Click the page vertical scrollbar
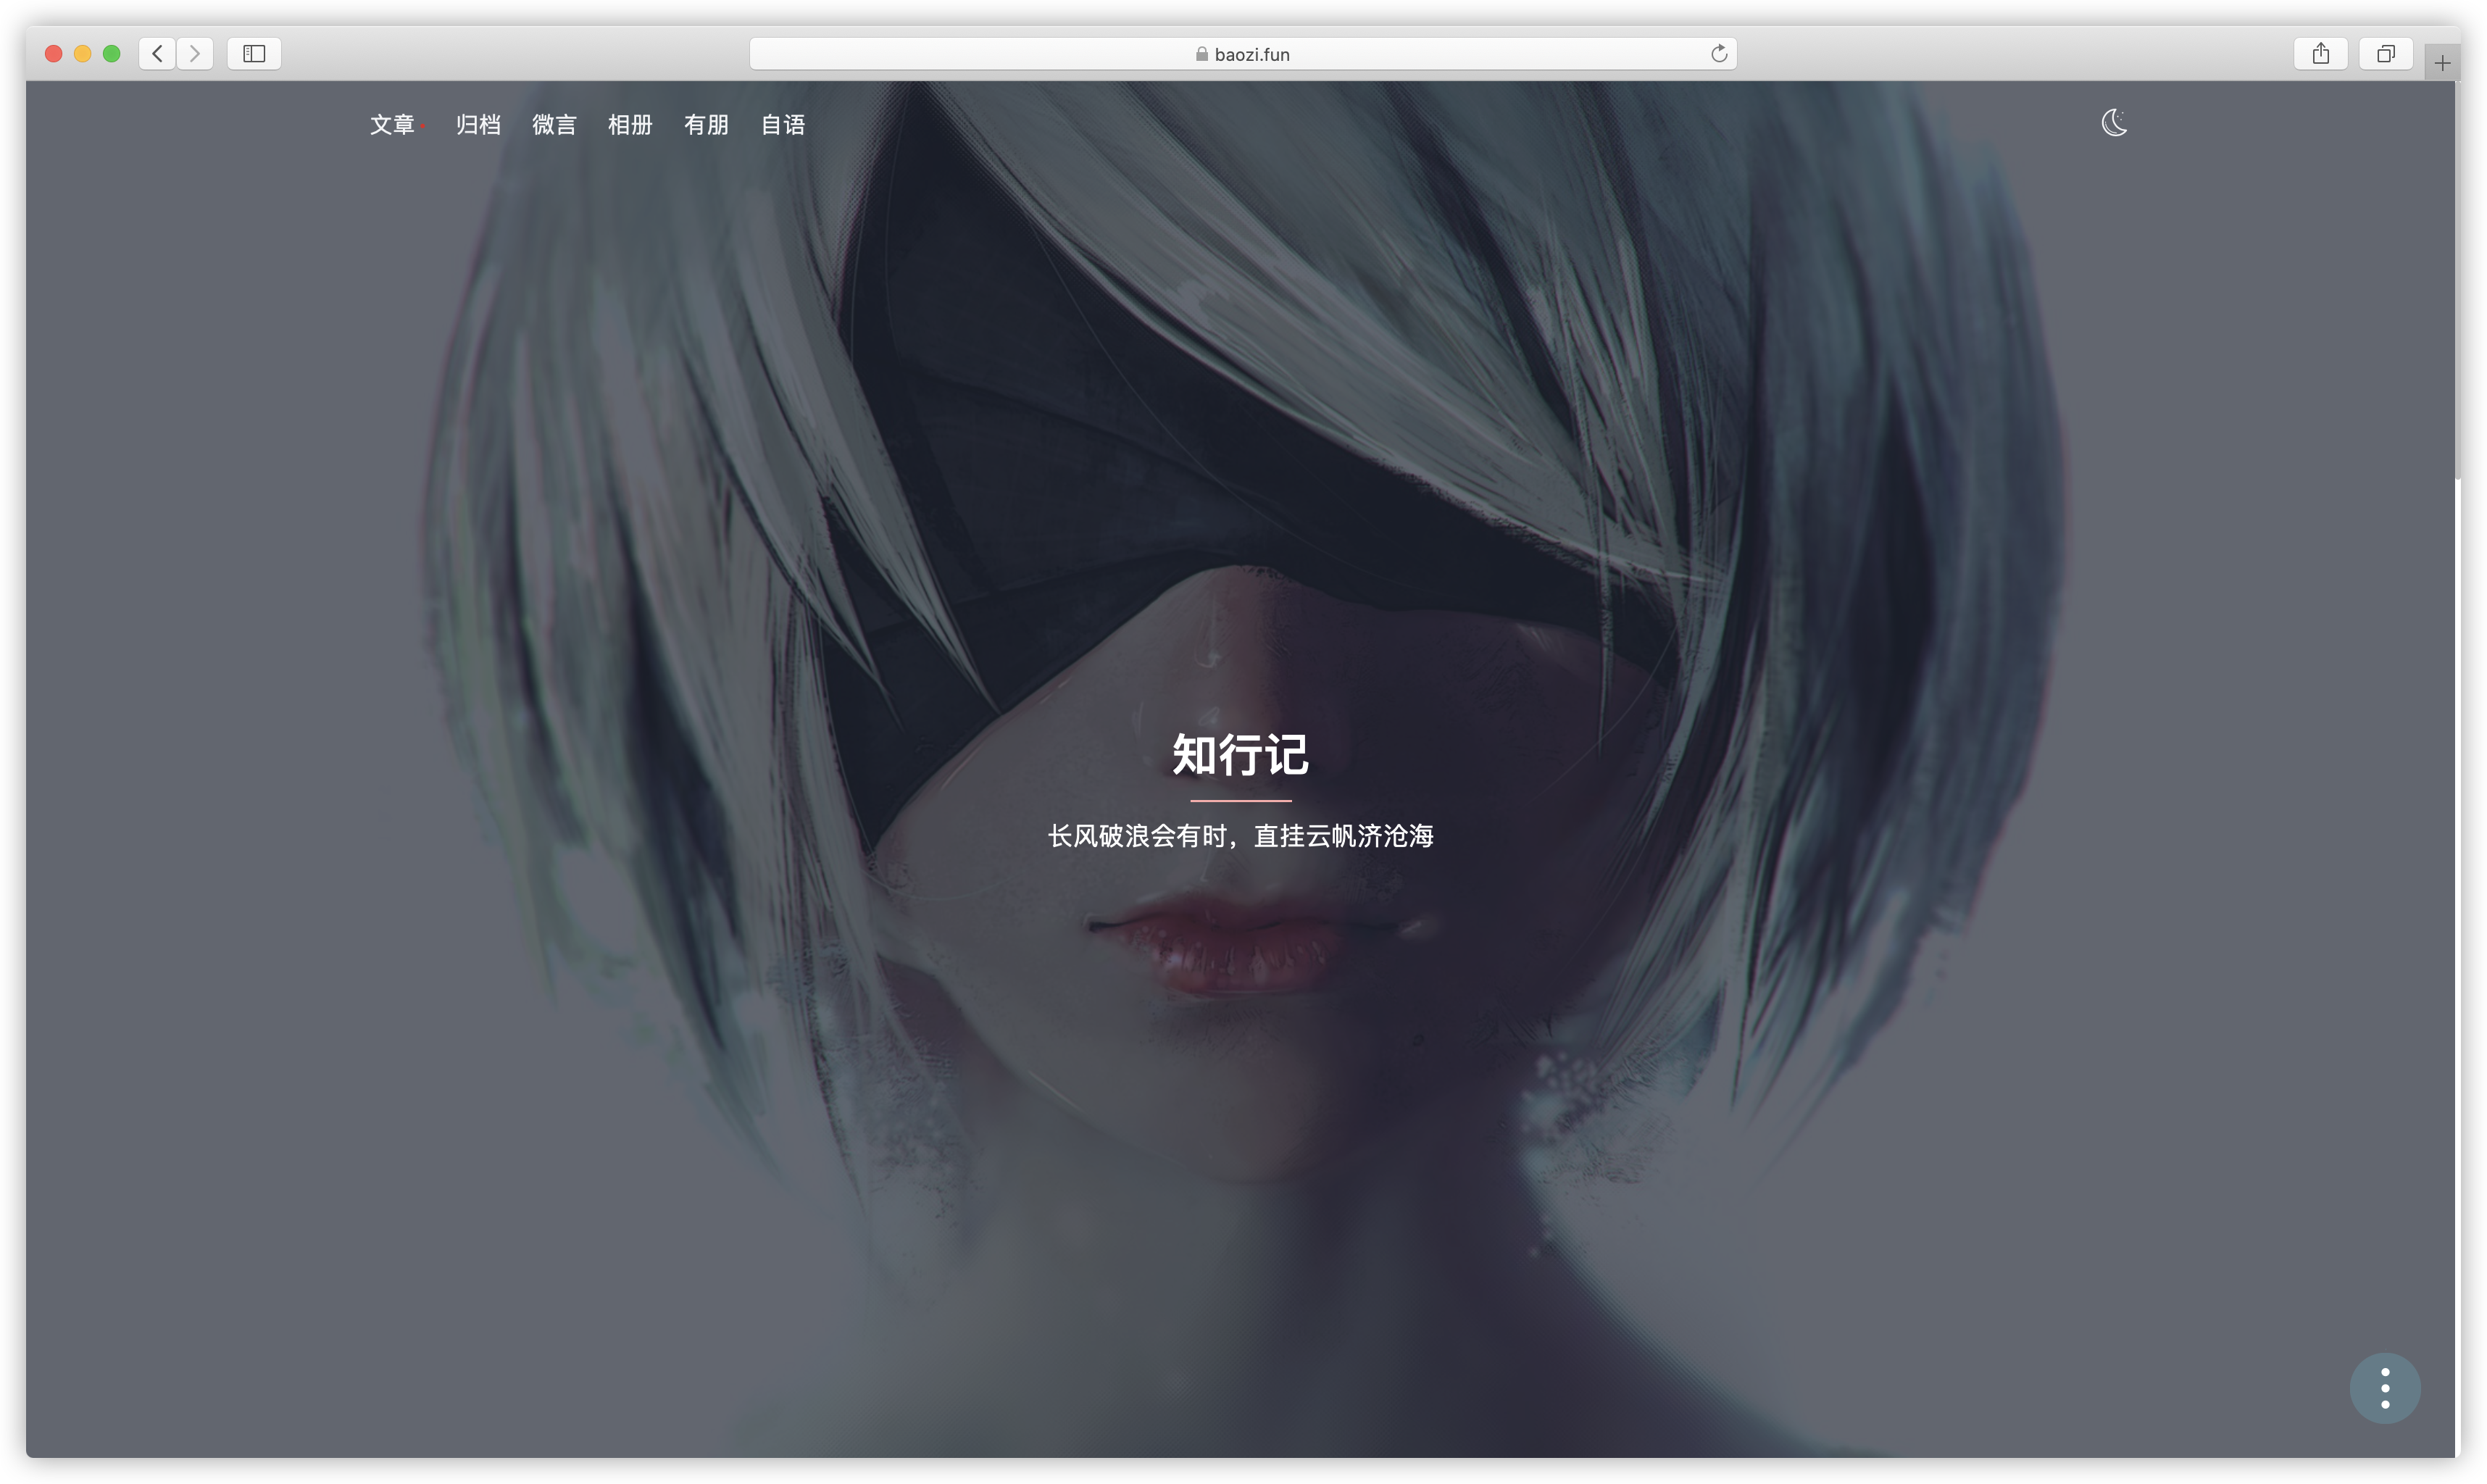Viewport: 2487px width, 1484px height. pyautogui.click(x=2457, y=280)
